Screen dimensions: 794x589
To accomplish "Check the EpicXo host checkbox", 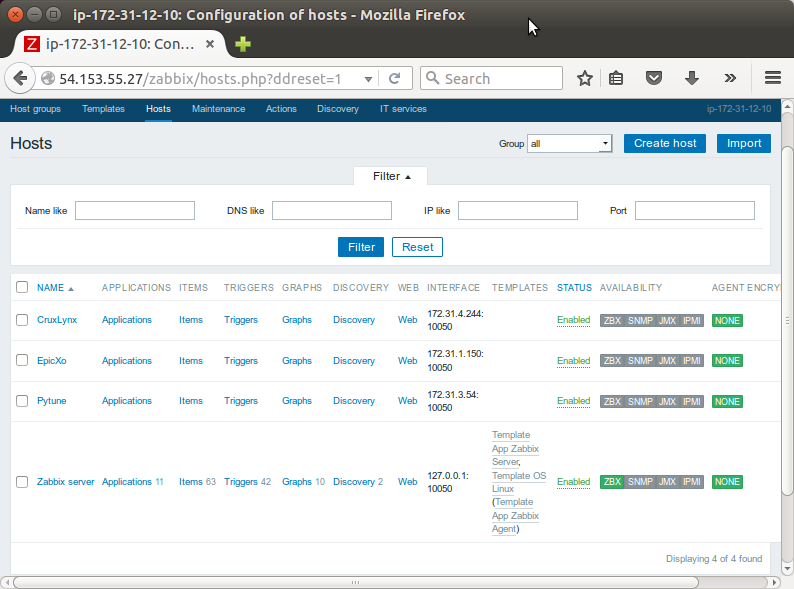I will 22,360.
